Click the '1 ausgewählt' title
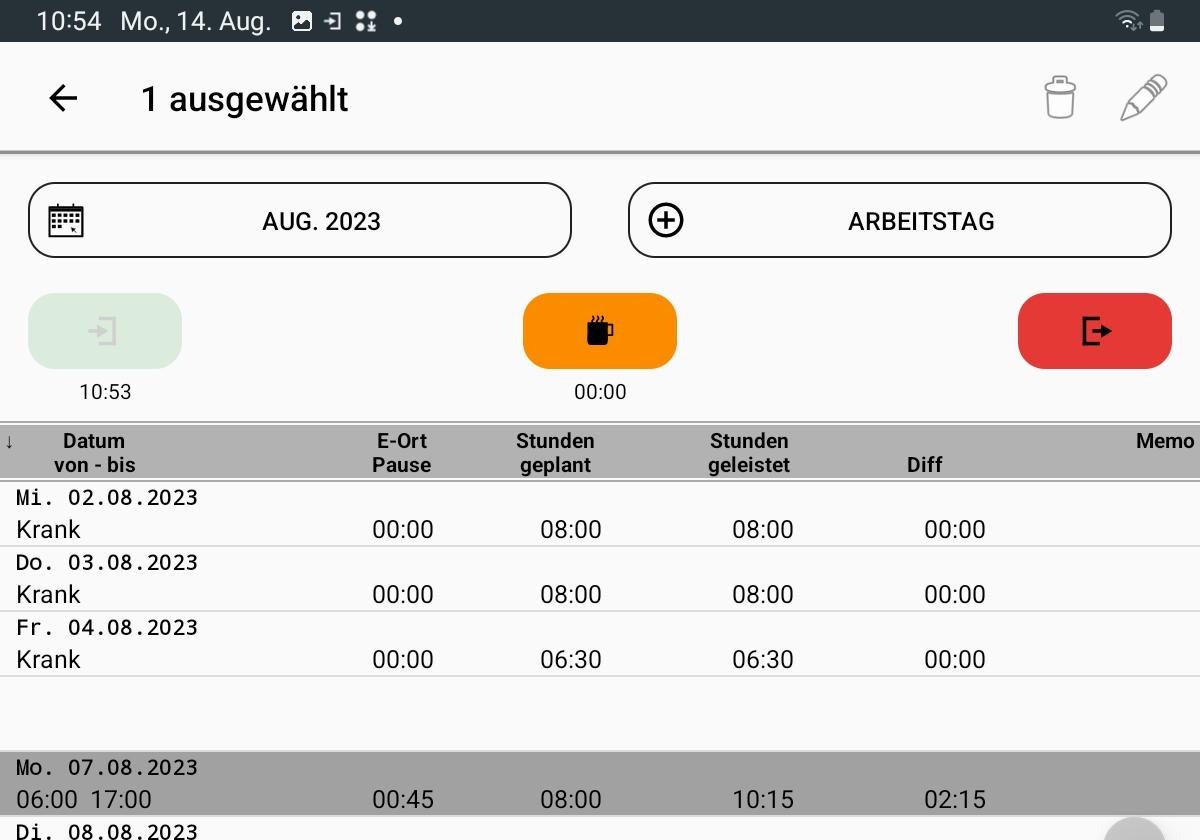The height and width of the screenshot is (840, 1200). pos(245,99)
